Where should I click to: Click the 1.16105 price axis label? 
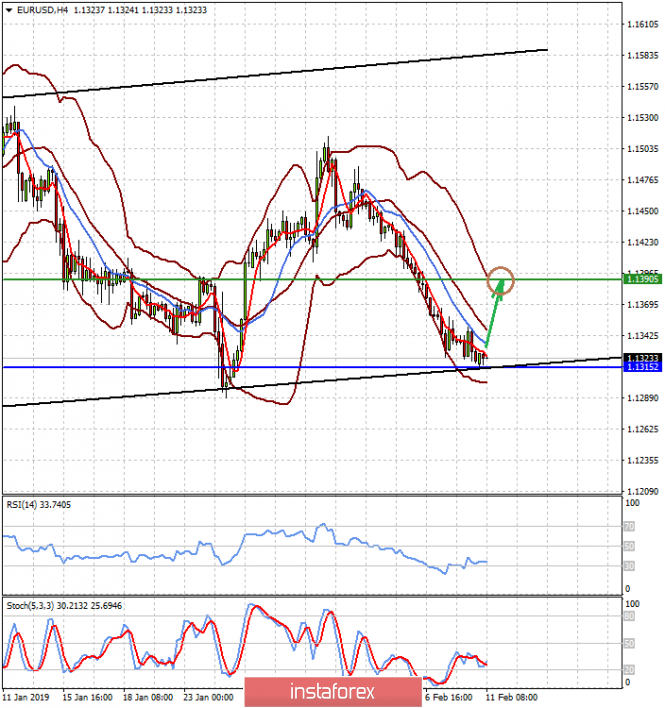point(641,24)
